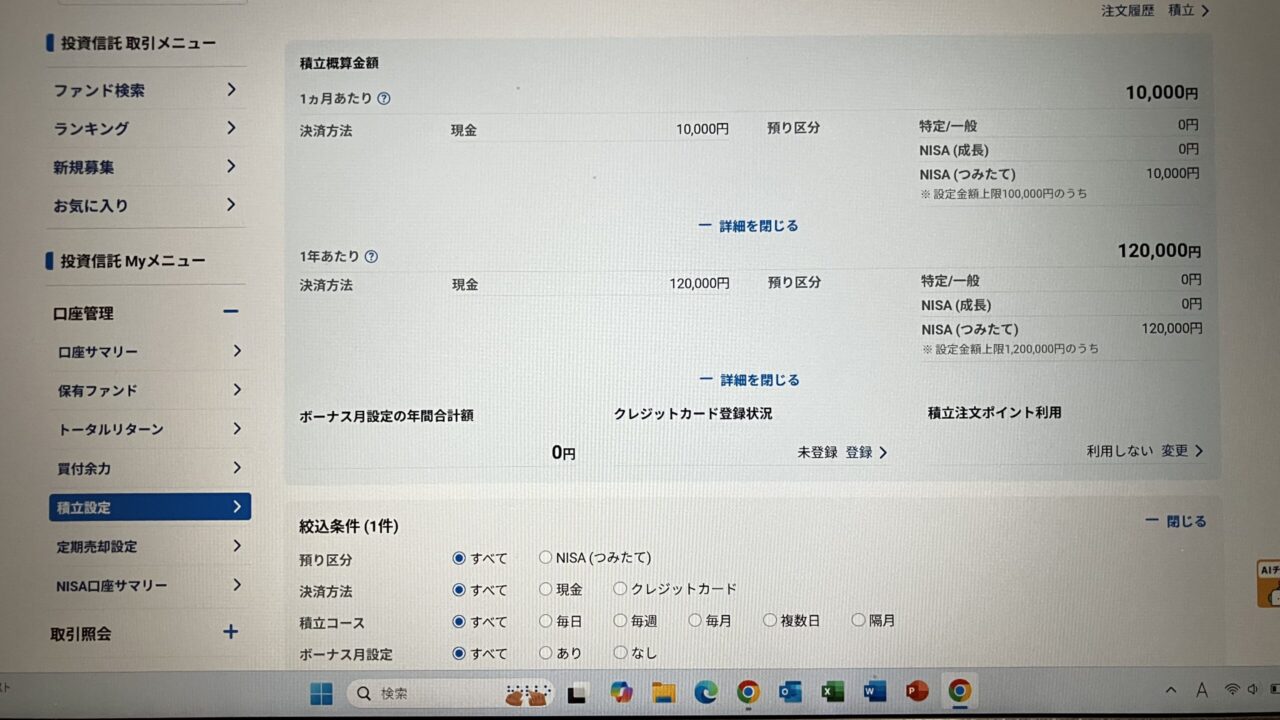The height and width of the screenshot is (720, 1280).
Task: Select あり for ボーナス月設定 filter
Action: tap(546, 653)
